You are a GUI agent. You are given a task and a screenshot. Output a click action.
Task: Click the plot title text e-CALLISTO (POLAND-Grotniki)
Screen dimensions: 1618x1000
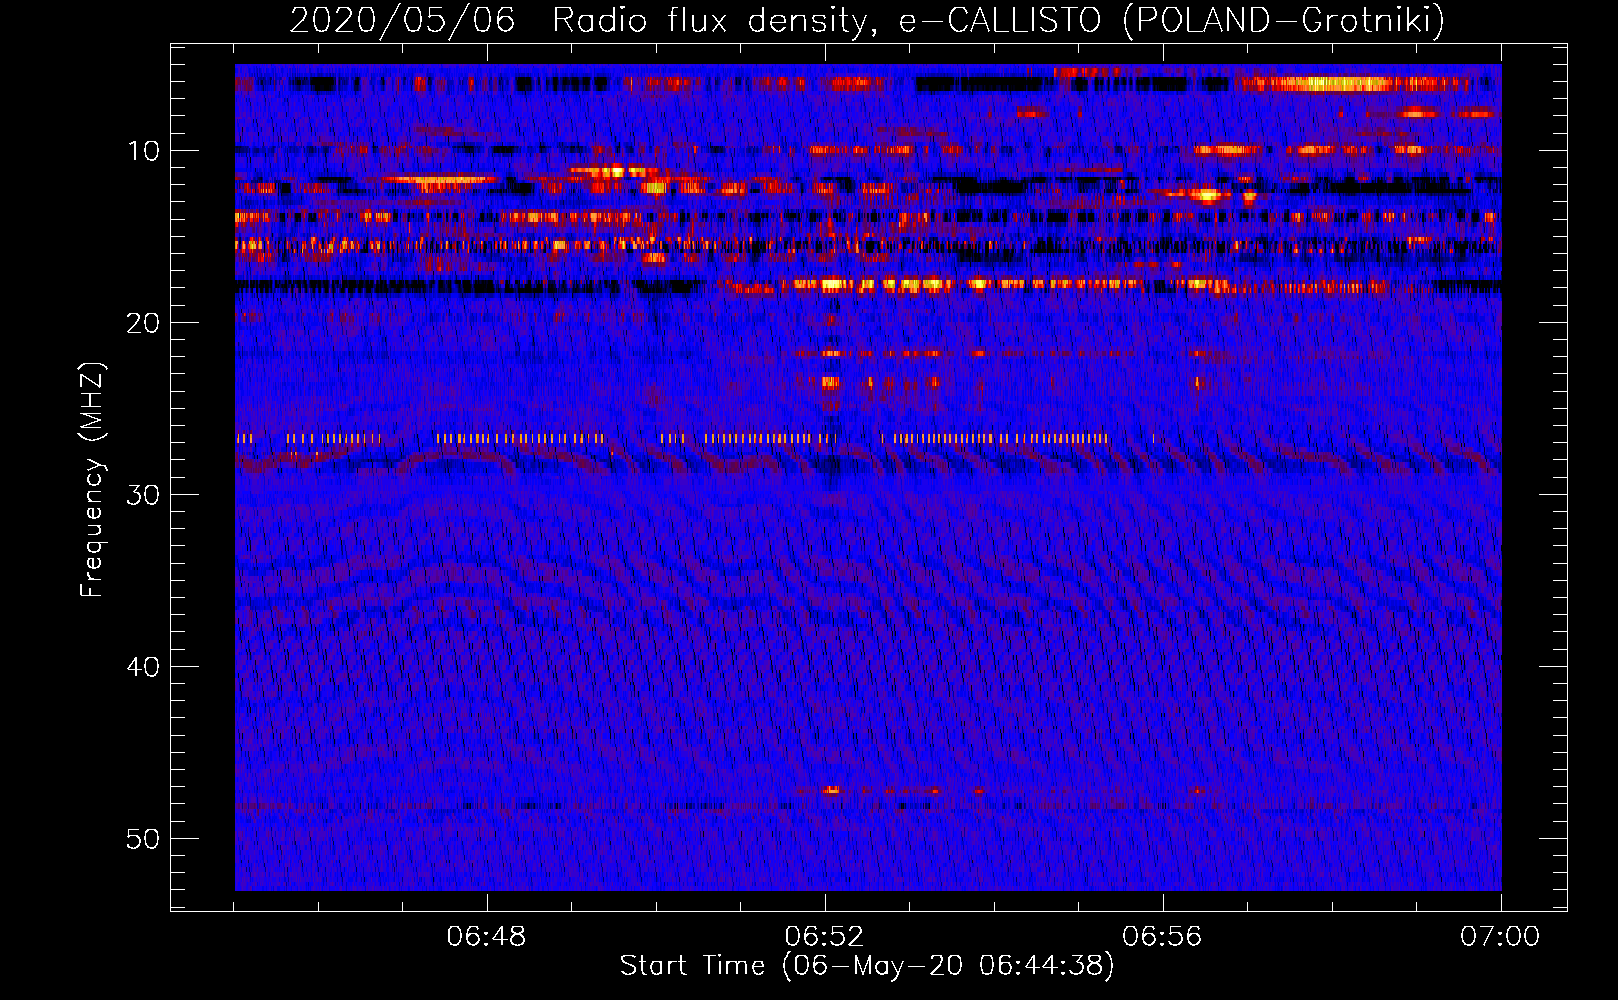coord(1171,20)
